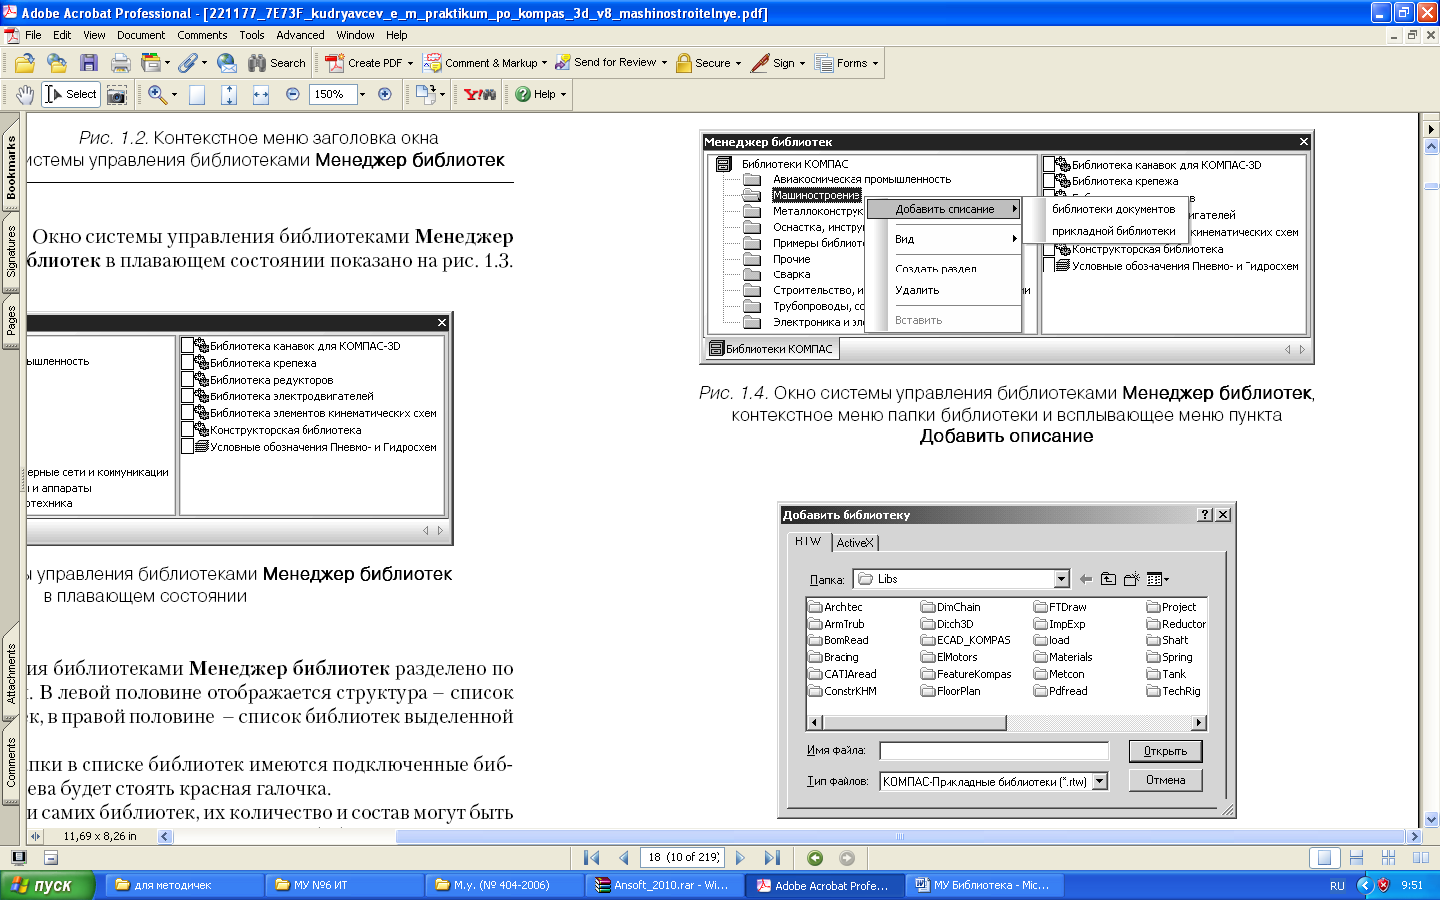Print the document with printer icon
Viewport: 1440px width, 900px height.
click(x=121, y=63)
